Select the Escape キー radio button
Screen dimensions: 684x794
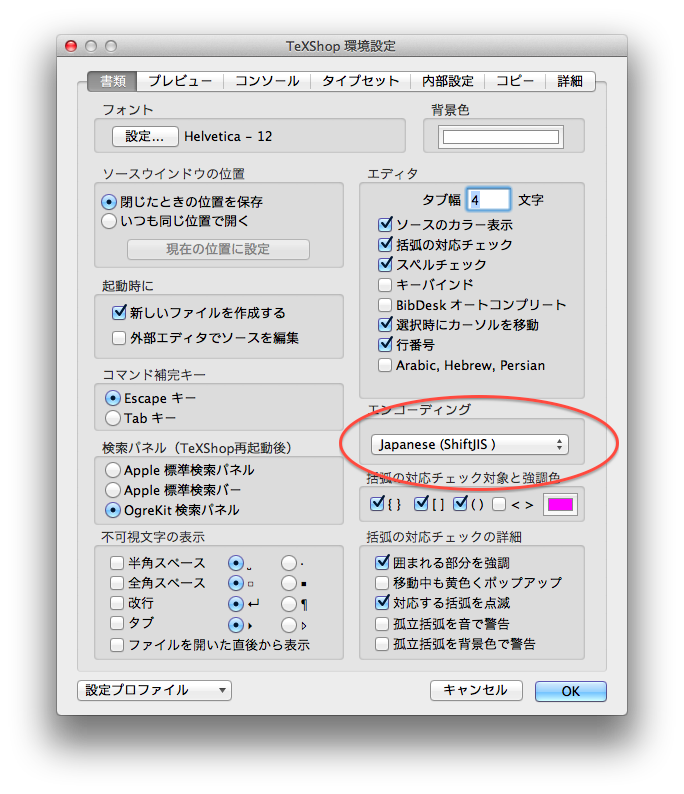click(x=113, y=399)
